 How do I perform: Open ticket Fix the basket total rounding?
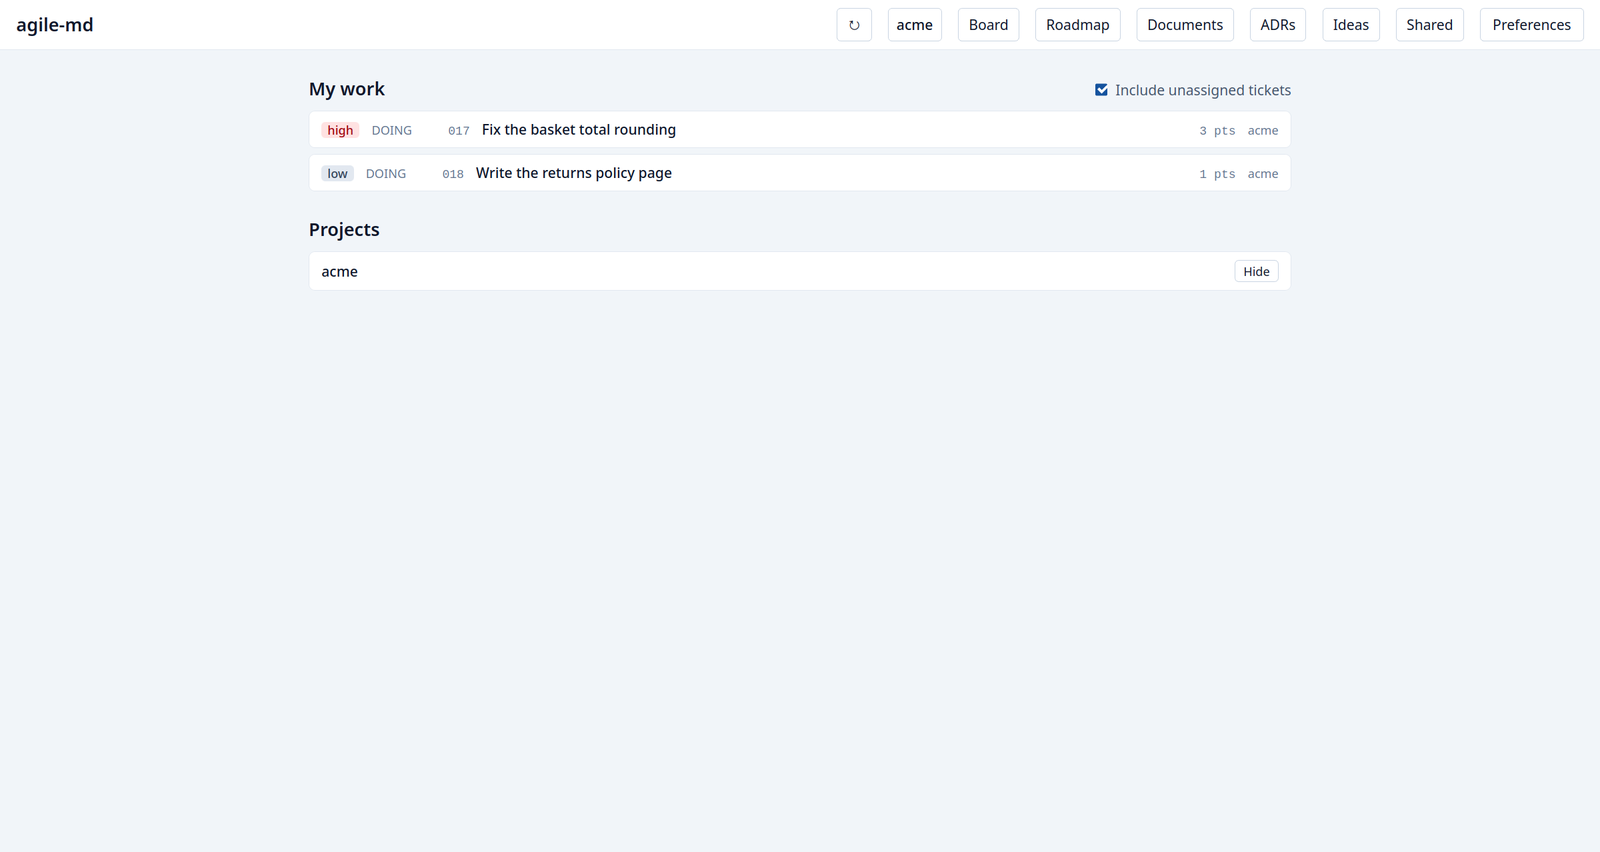579,130
